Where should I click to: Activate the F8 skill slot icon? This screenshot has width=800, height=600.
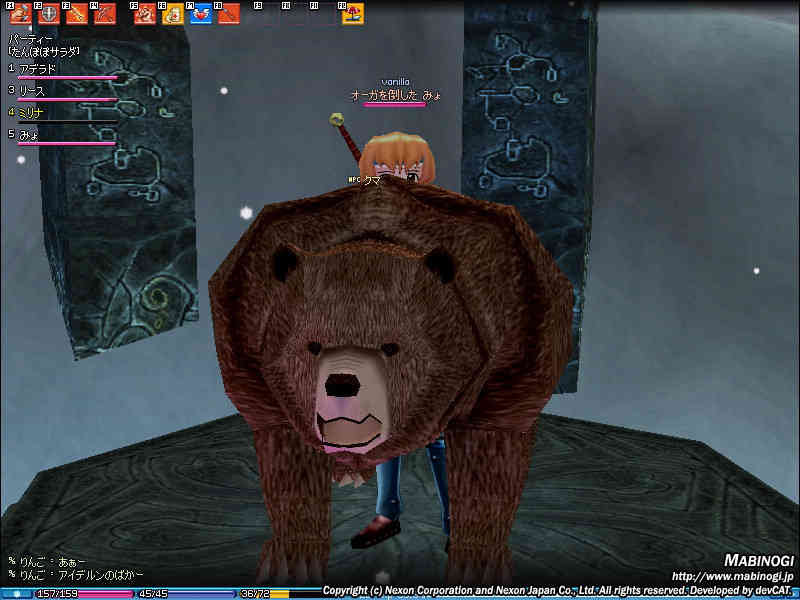[x=229, y=14]
